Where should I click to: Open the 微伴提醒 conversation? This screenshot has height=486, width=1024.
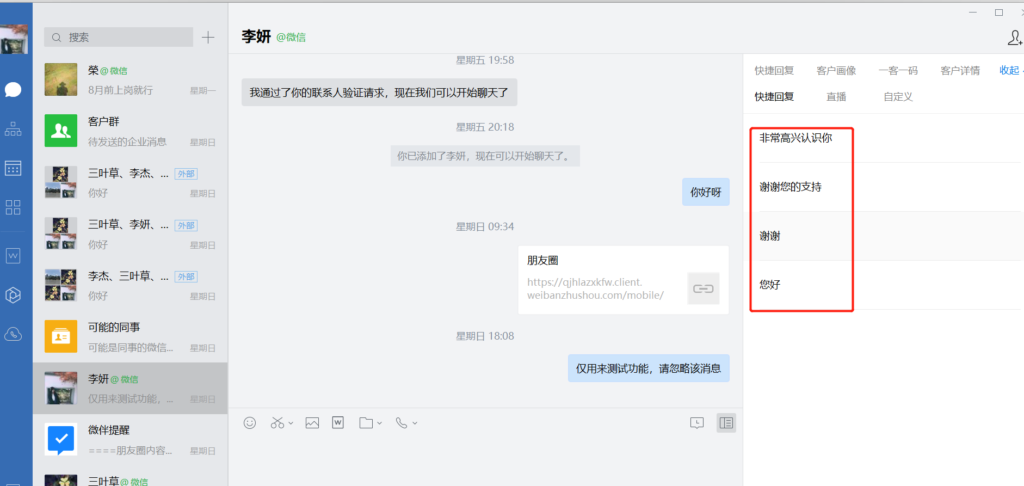coord(130,439)
